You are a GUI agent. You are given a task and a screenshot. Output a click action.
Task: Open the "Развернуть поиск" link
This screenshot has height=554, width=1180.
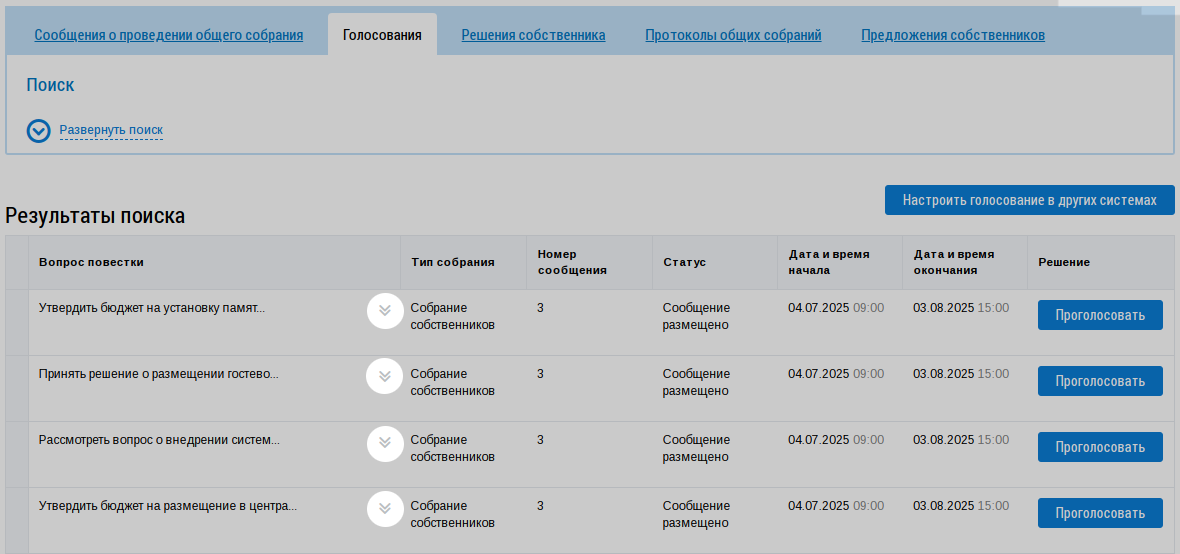click(x=111, y=130)
